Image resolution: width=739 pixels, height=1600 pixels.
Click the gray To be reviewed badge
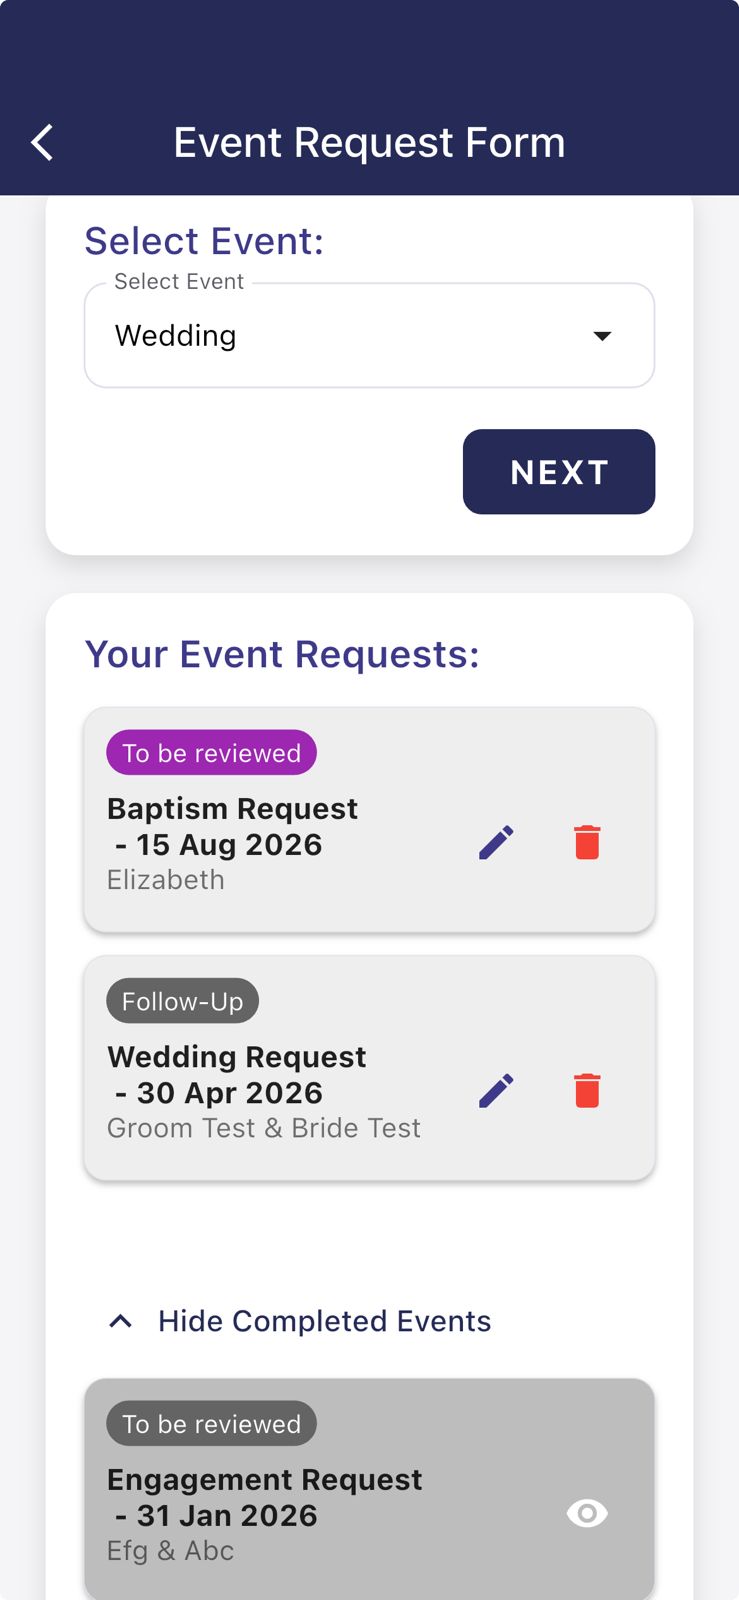[x=211, y=1424]
